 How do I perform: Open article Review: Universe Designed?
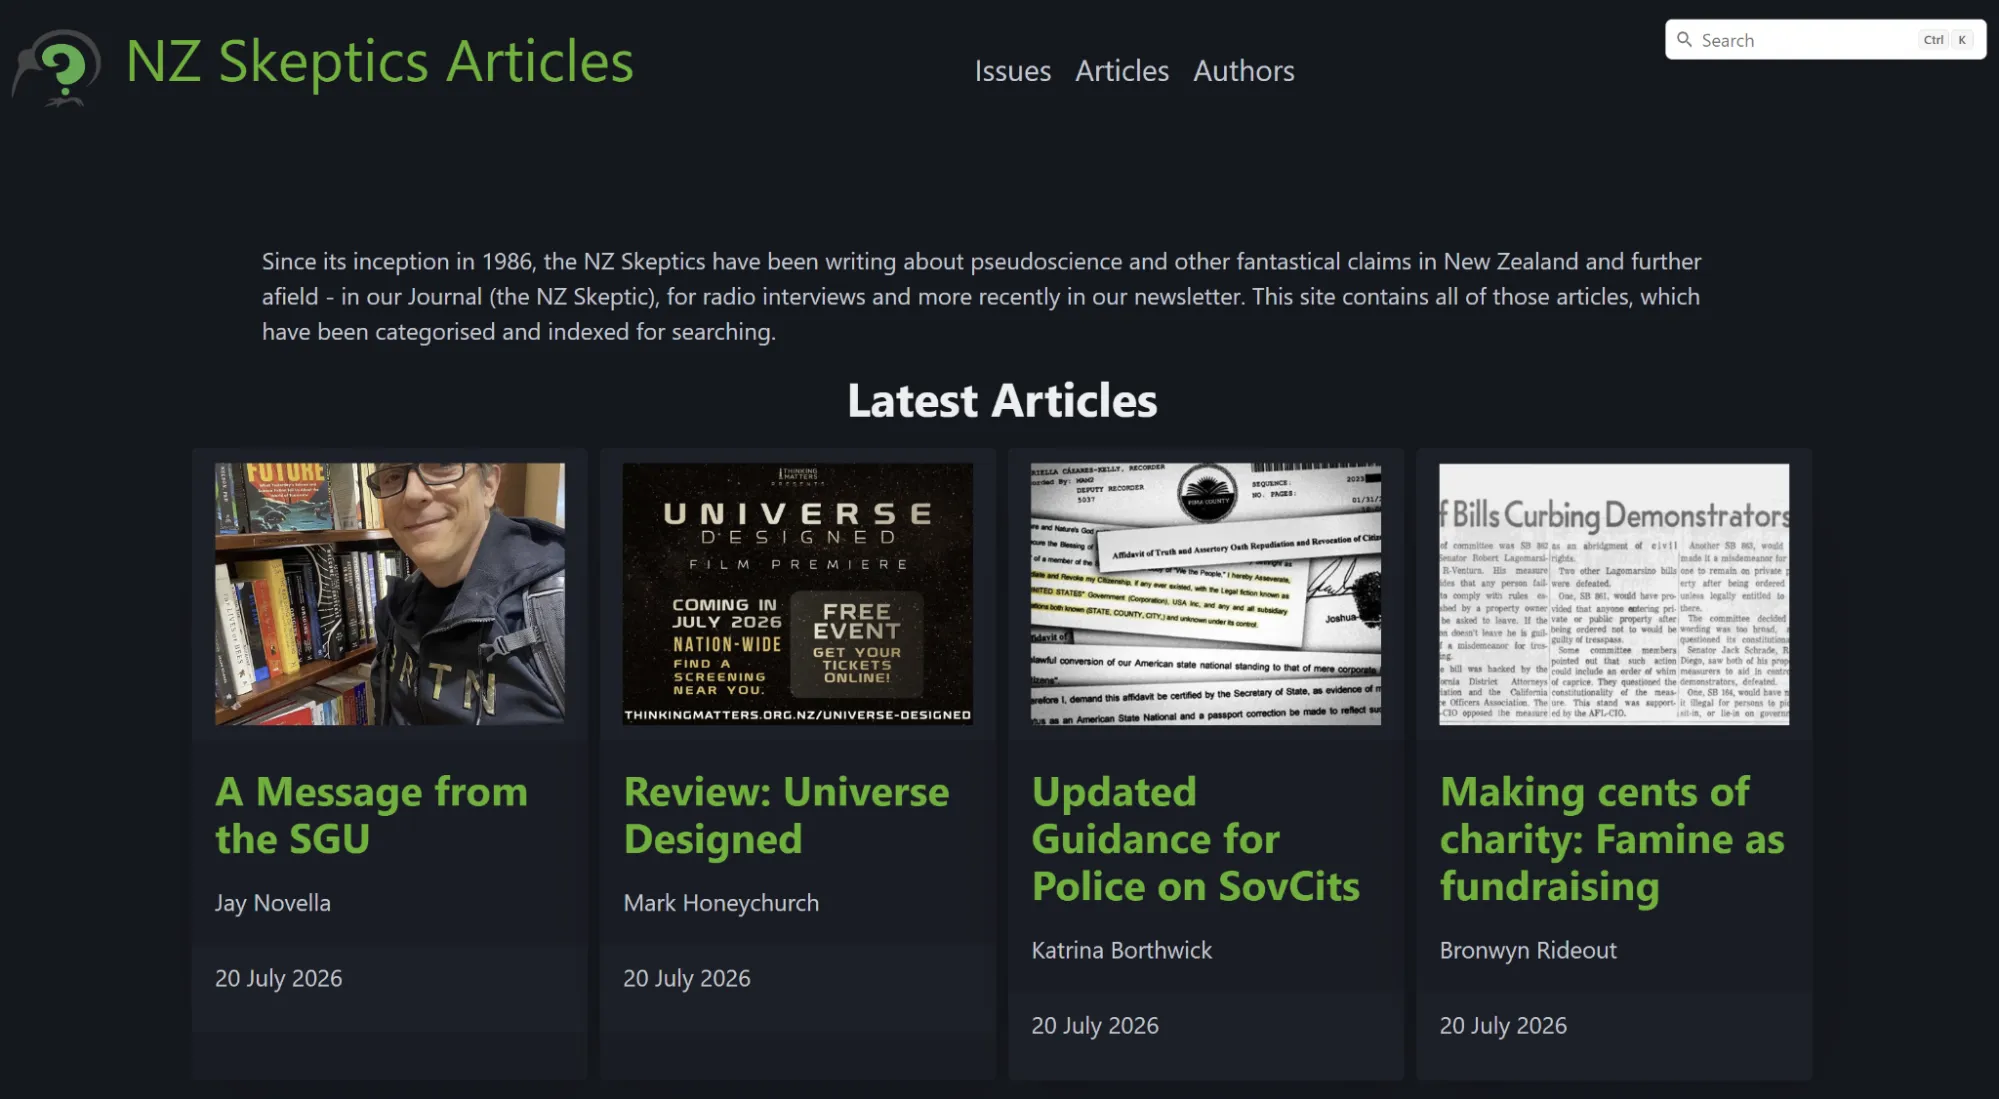point(786,815)
